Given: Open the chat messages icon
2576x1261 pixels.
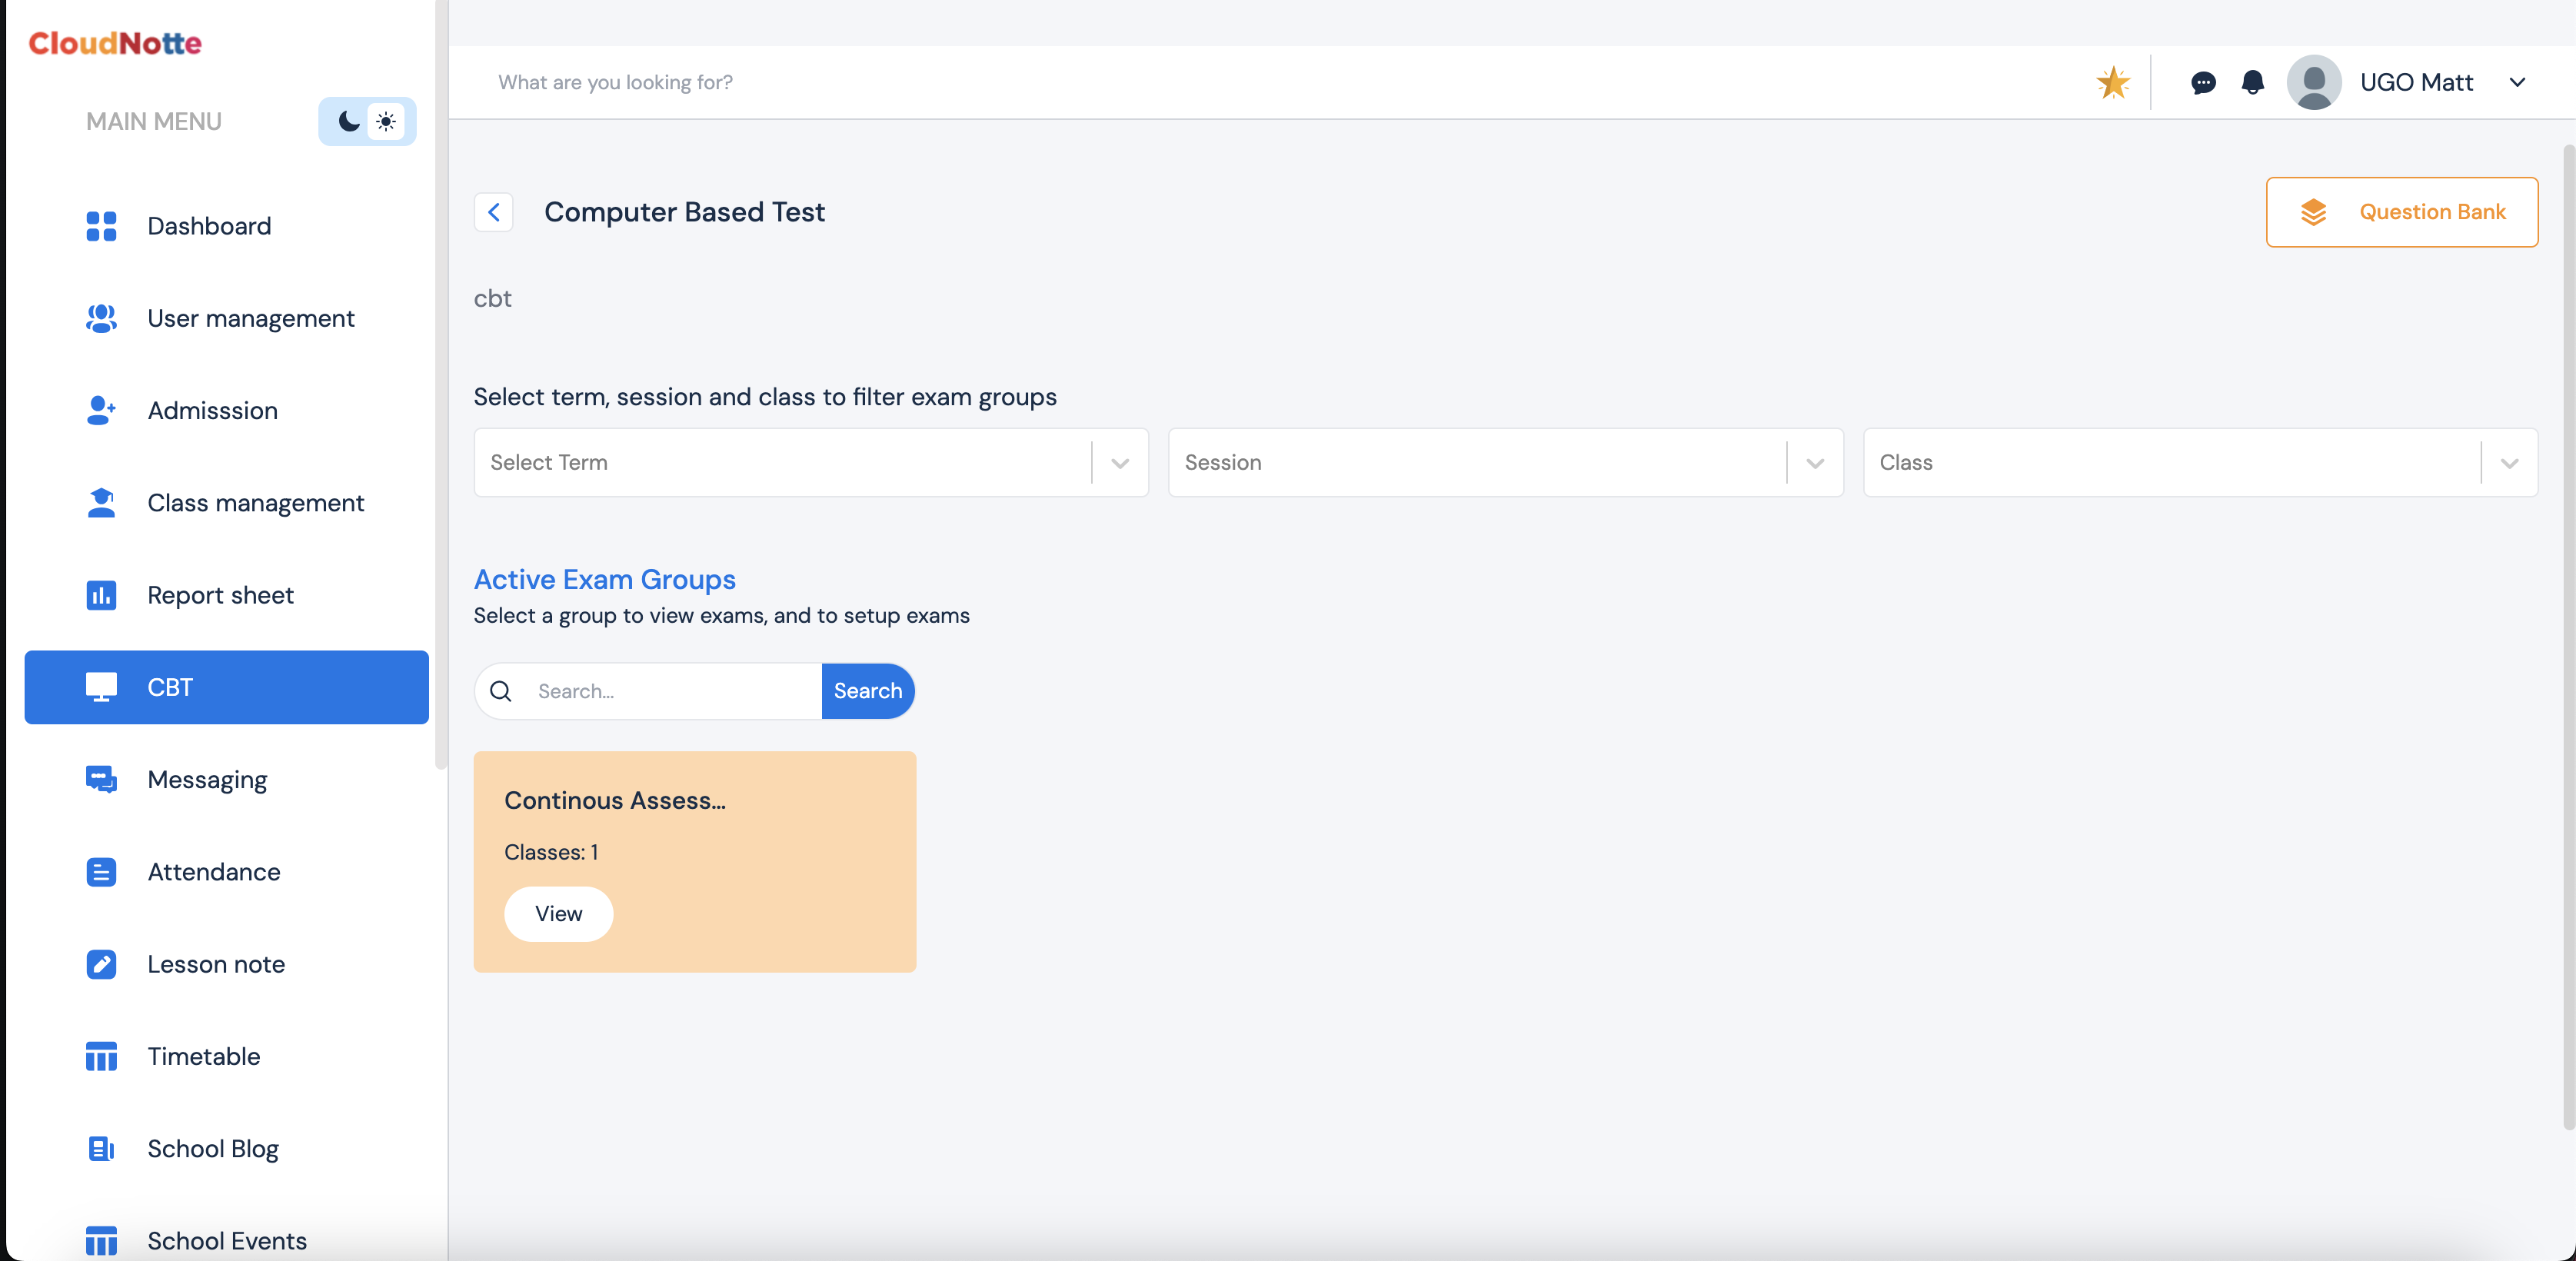Looking at the screenshot, I should 2202,82.
